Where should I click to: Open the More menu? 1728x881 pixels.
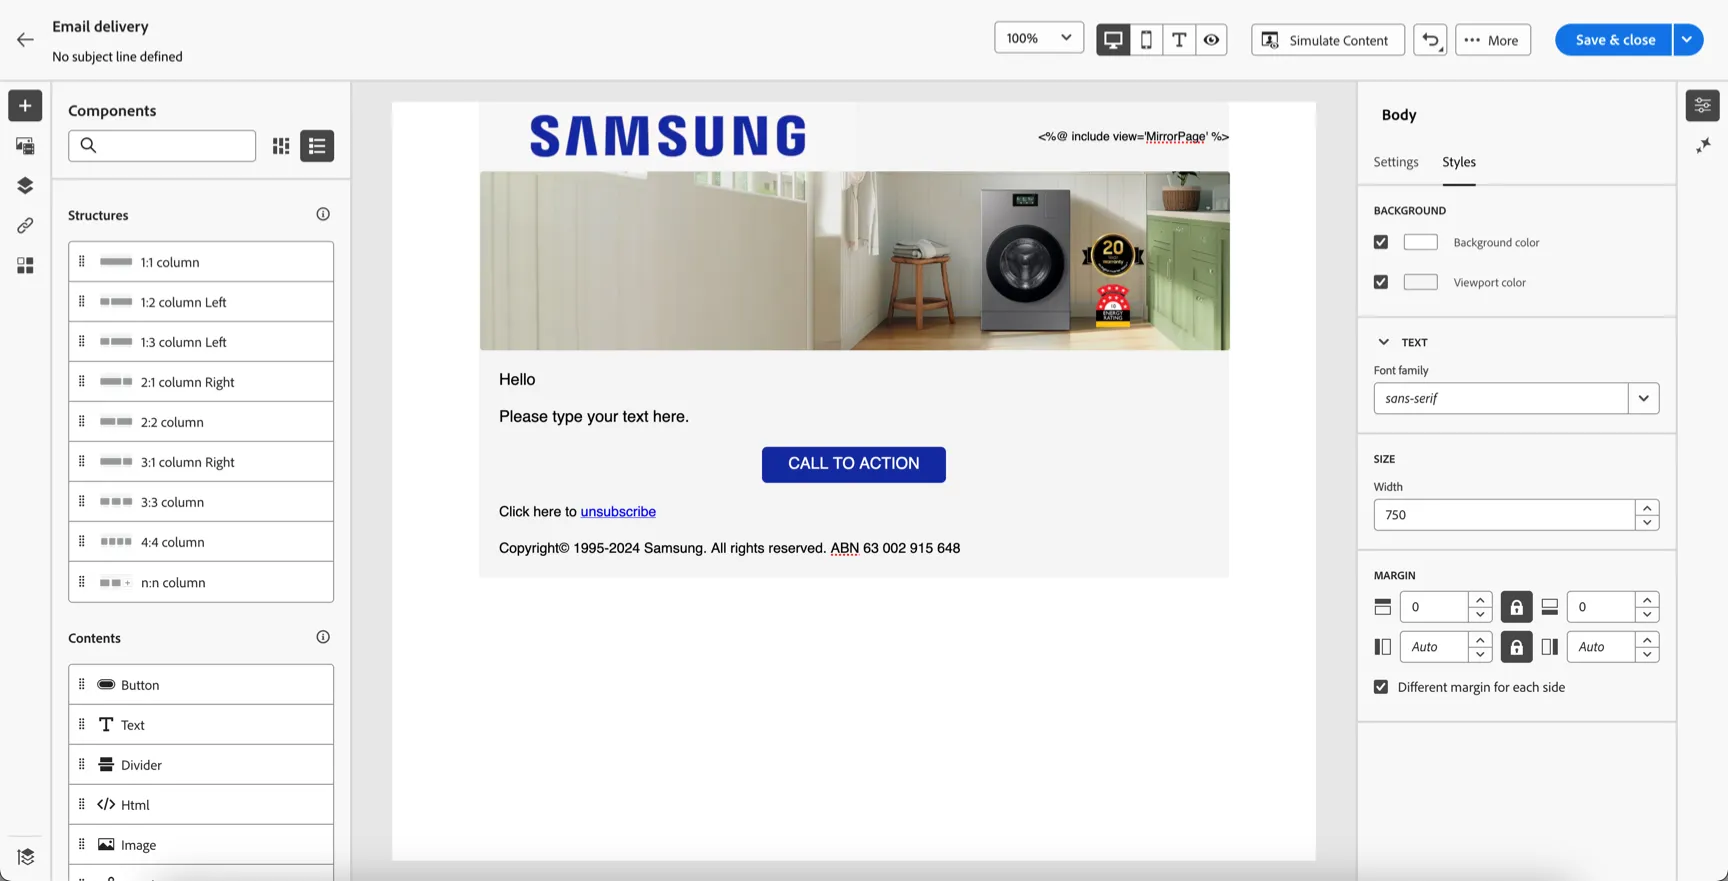point(1493,40)
